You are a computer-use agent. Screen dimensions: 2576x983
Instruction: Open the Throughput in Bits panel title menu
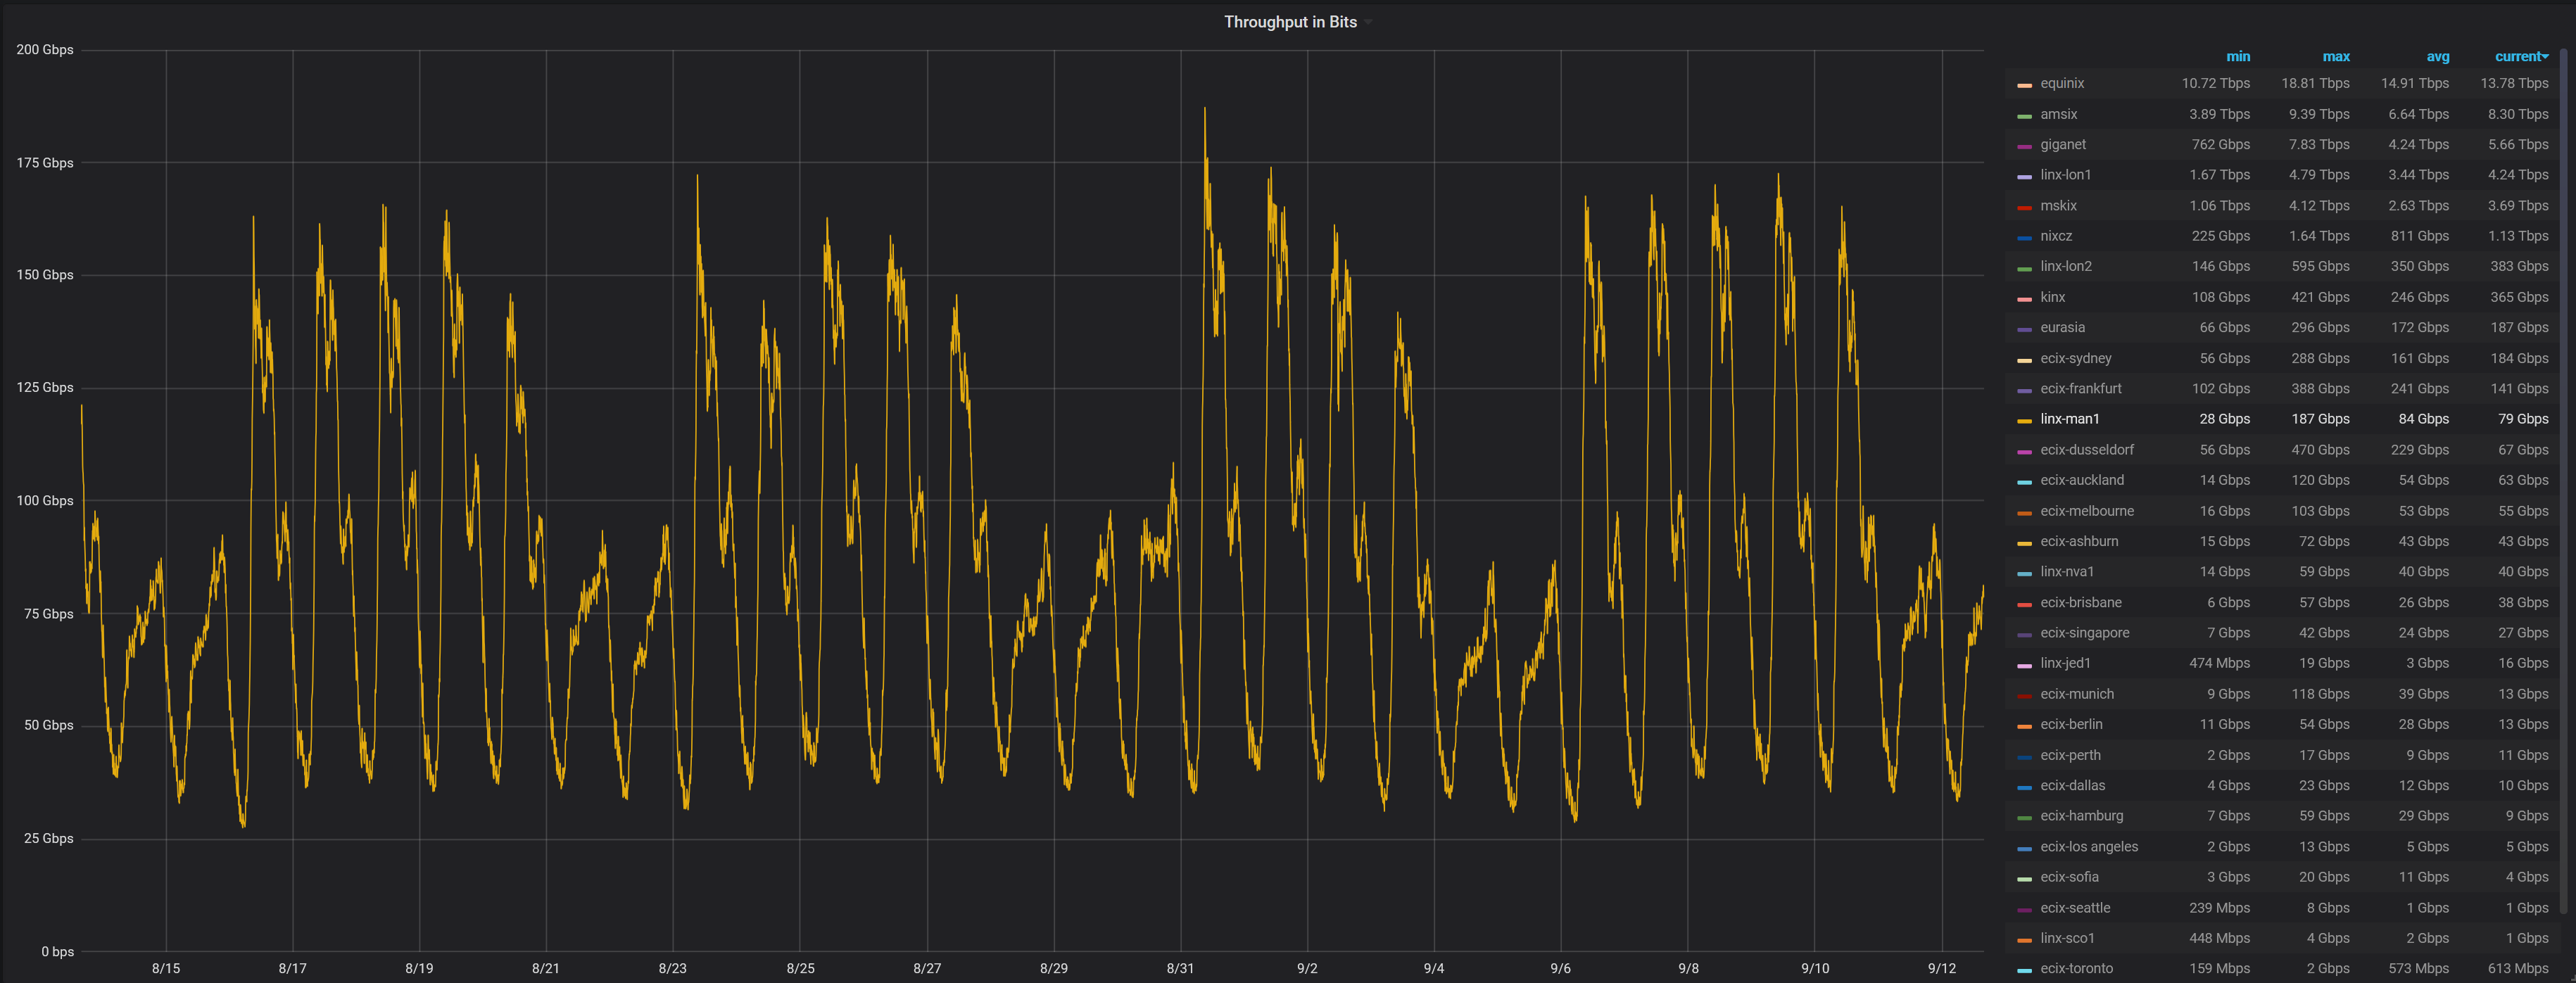1289,22
